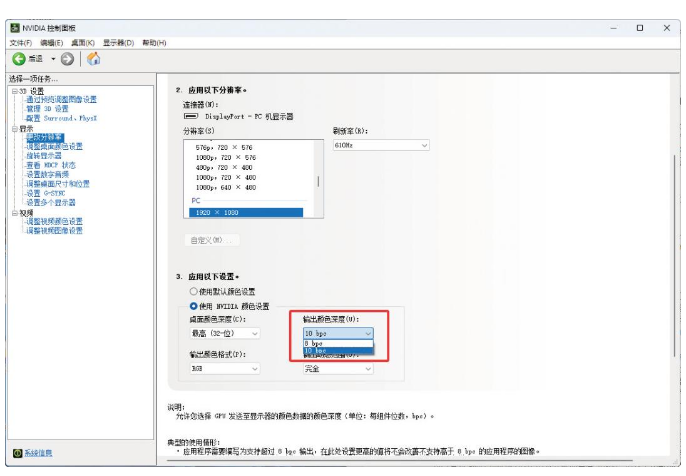Click the NVIDIA logo in title bar
686x476 pixels.
point(15,28)
